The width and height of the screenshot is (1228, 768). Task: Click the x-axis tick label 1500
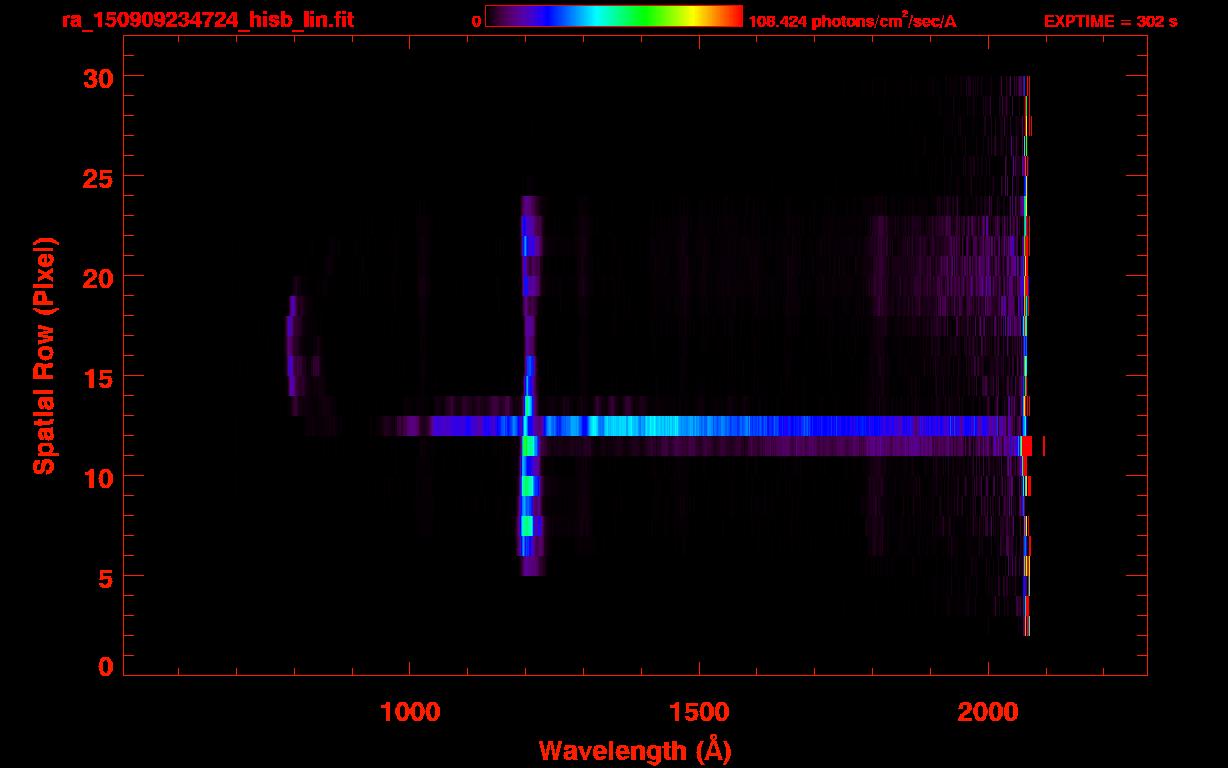click(699, 712)
